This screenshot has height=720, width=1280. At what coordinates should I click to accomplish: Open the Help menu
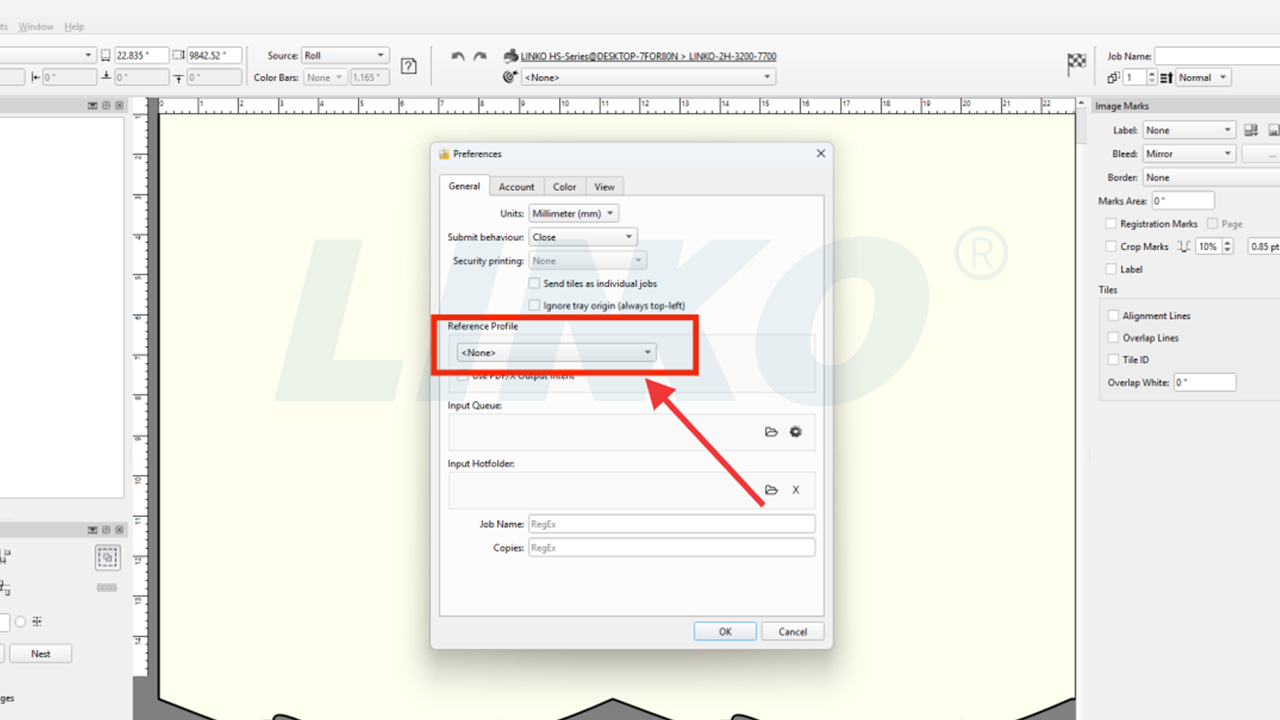pos(74,27)
